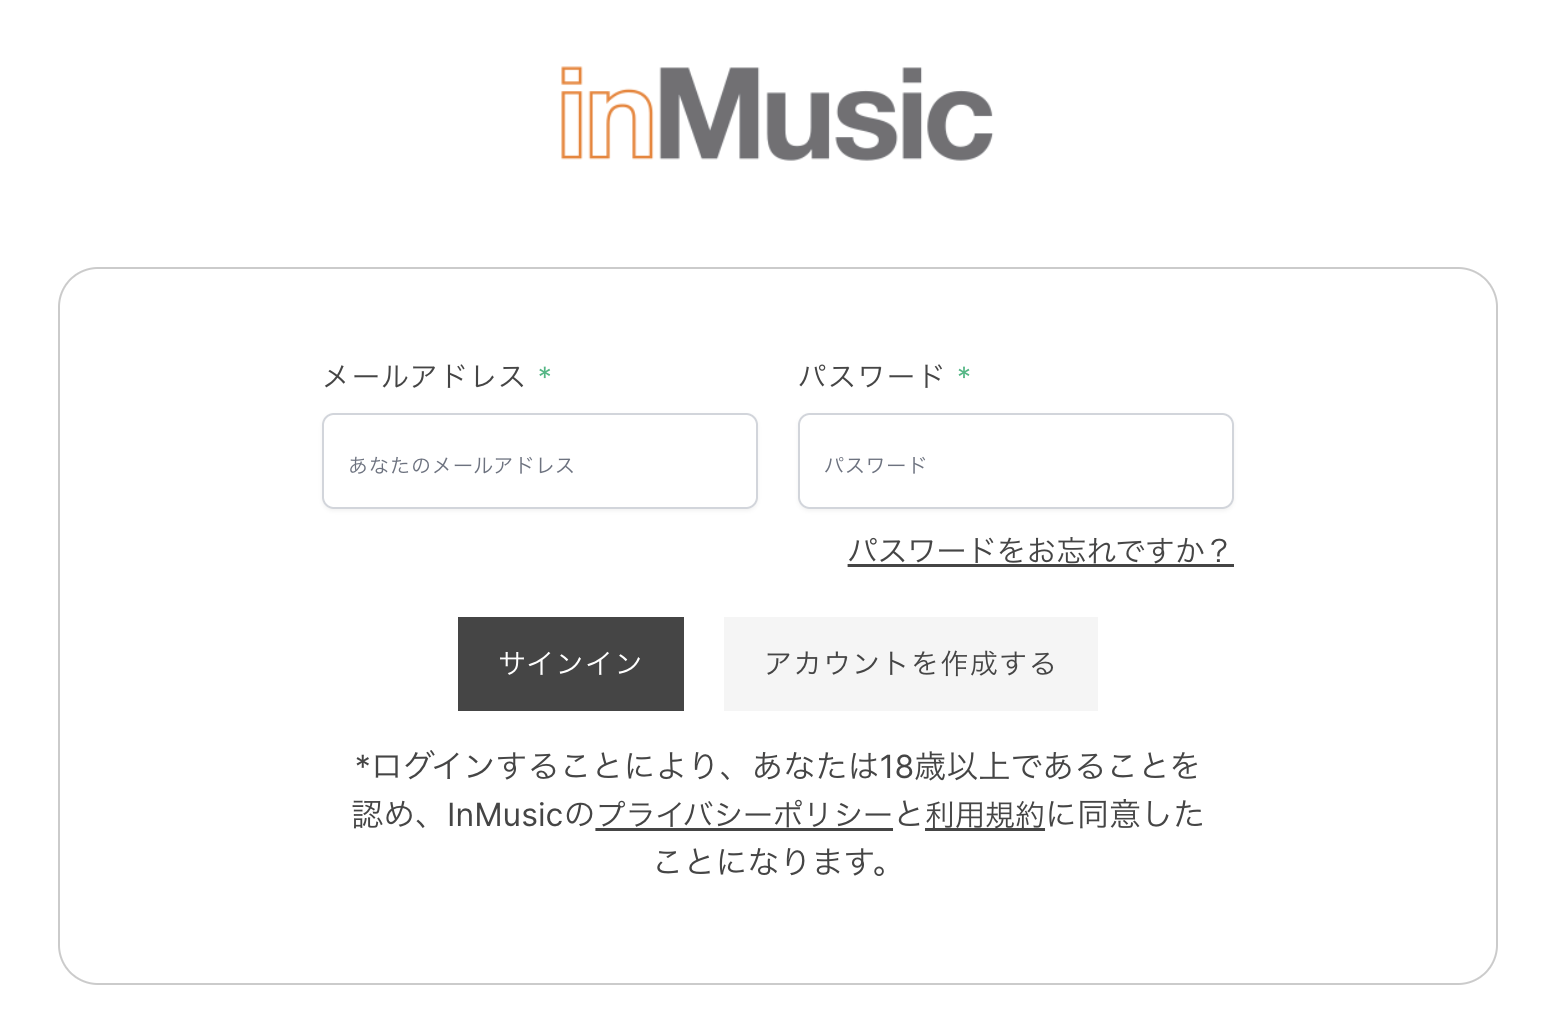This screenshot has width=1548, height=1014.
Task: Select アカウントを作成する button
Action: (911, 664)
